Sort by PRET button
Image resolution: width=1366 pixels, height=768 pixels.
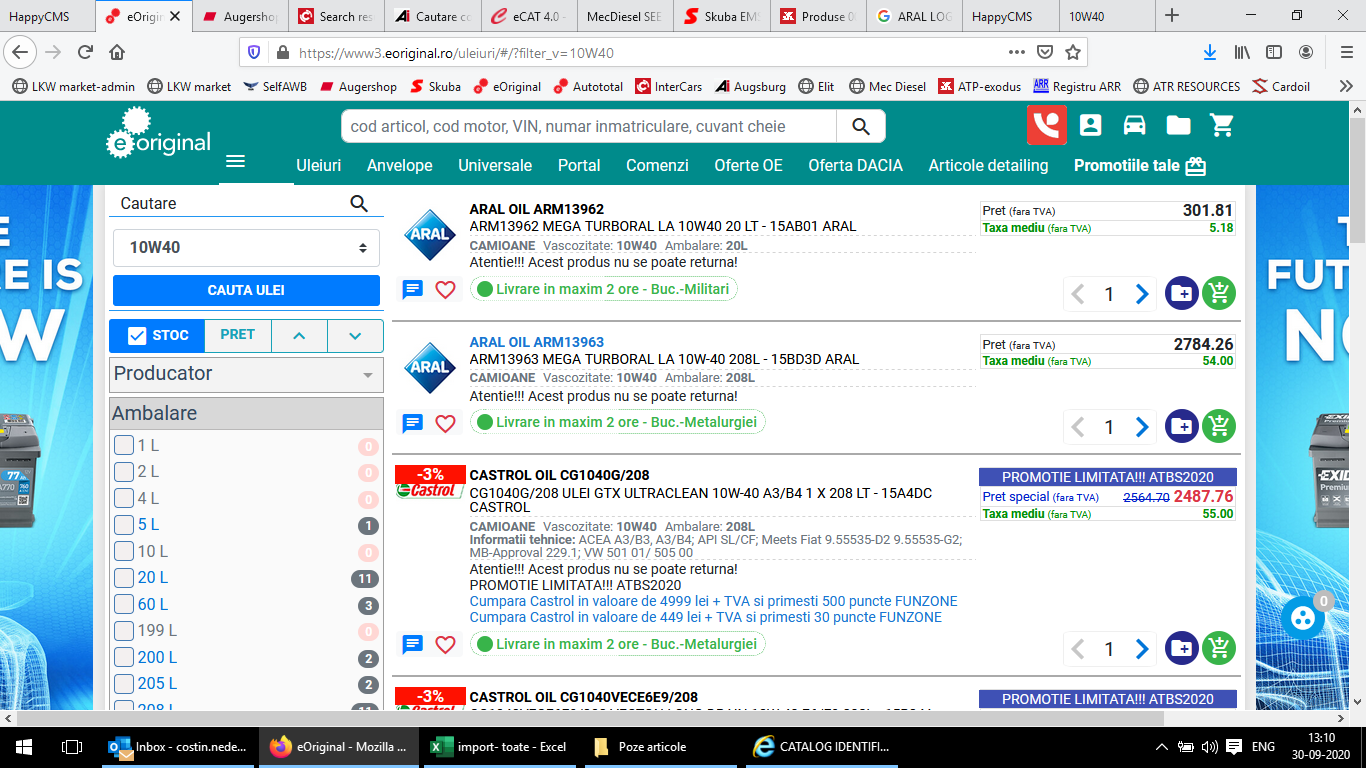(x=238, y=335)
